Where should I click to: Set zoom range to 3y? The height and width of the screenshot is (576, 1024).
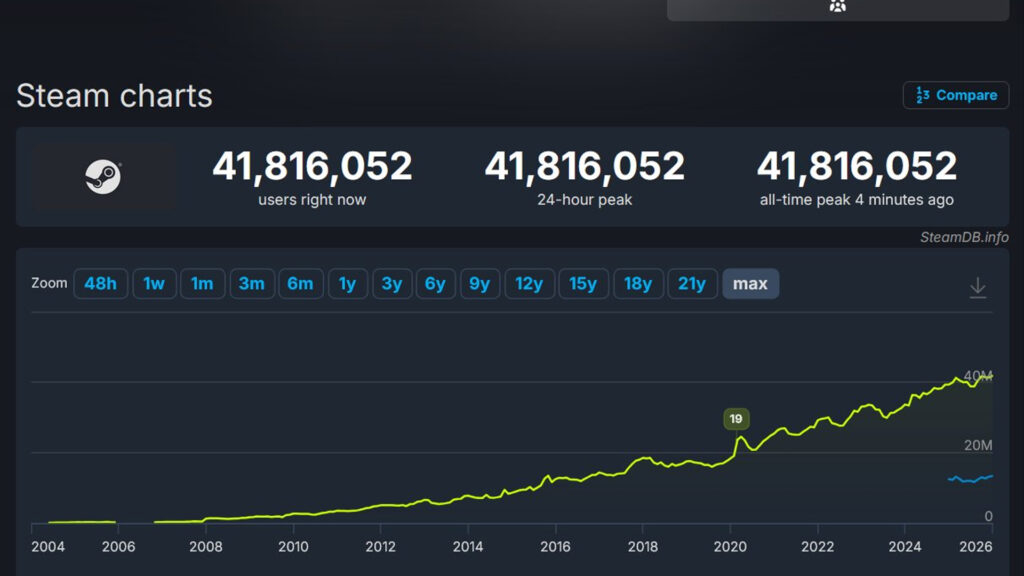392,284
